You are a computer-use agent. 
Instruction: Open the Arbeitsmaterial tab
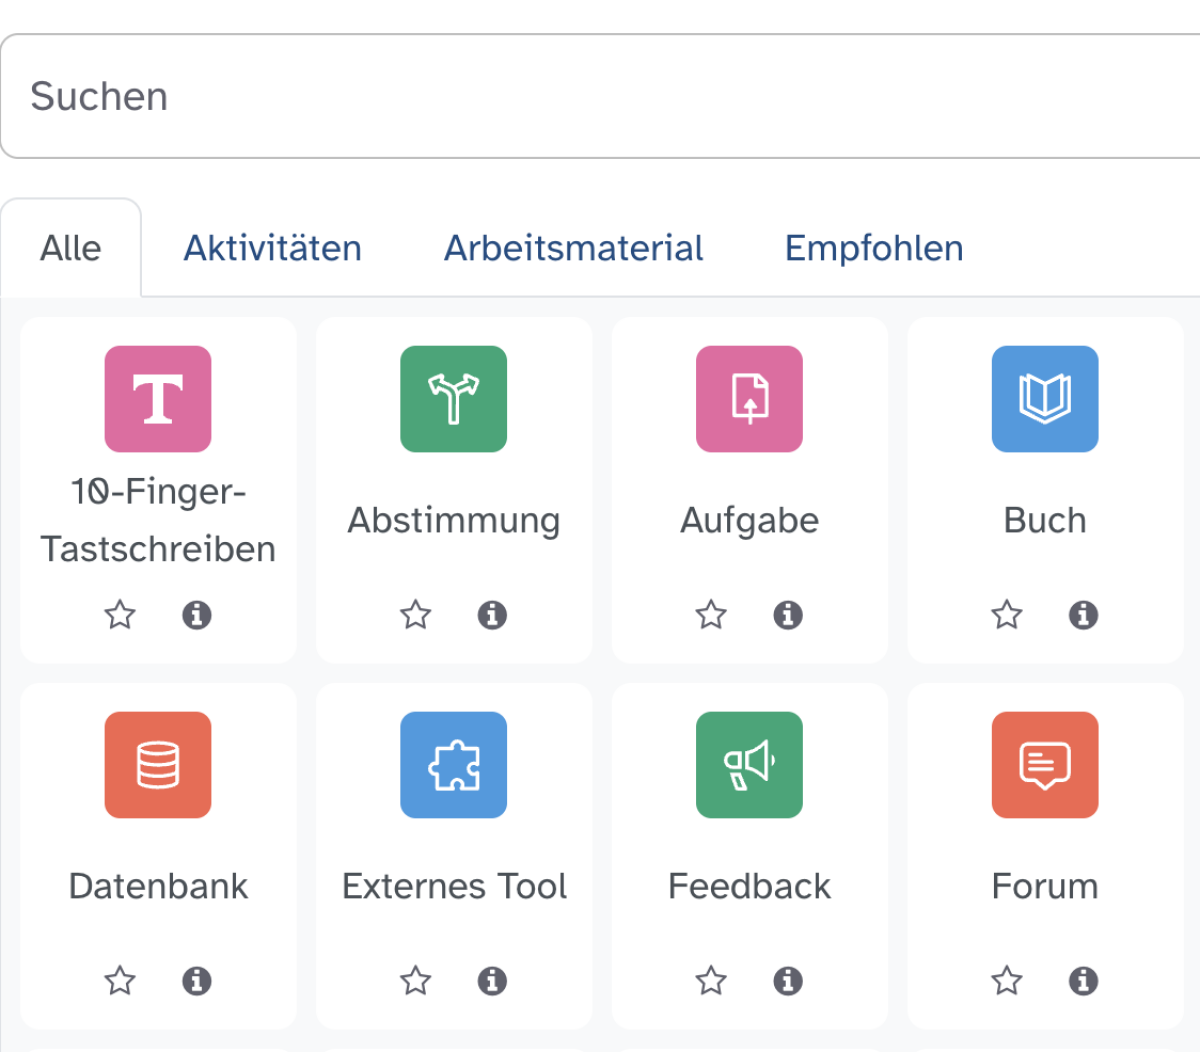573,248
